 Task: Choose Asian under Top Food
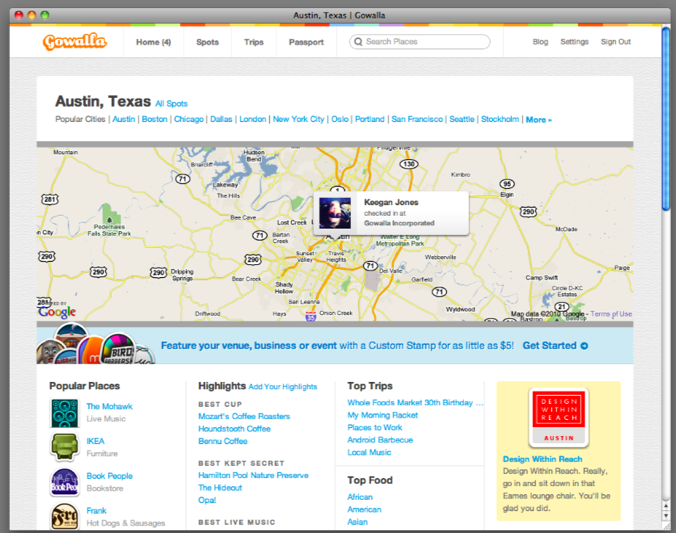357,522
